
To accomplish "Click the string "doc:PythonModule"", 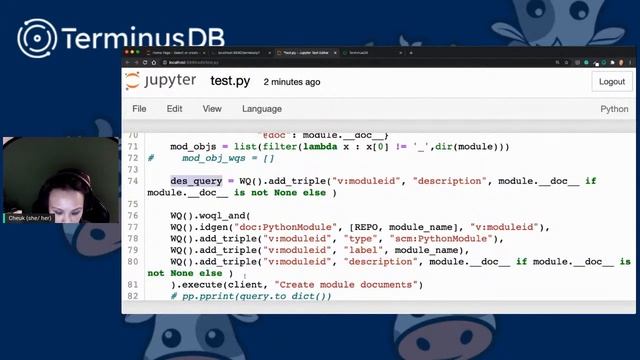I will point(286,227).
